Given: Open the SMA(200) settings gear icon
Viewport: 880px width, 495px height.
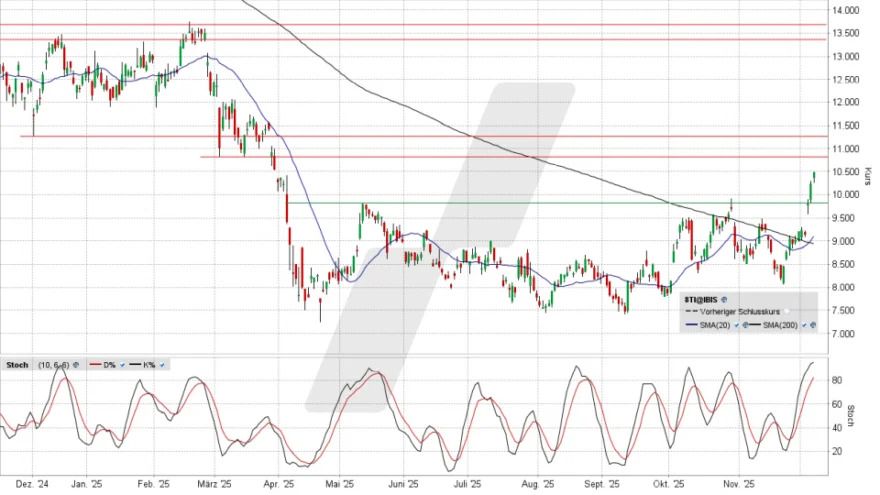Looking at the screenshot, I should pyautogui.click(x=813, y=325).
